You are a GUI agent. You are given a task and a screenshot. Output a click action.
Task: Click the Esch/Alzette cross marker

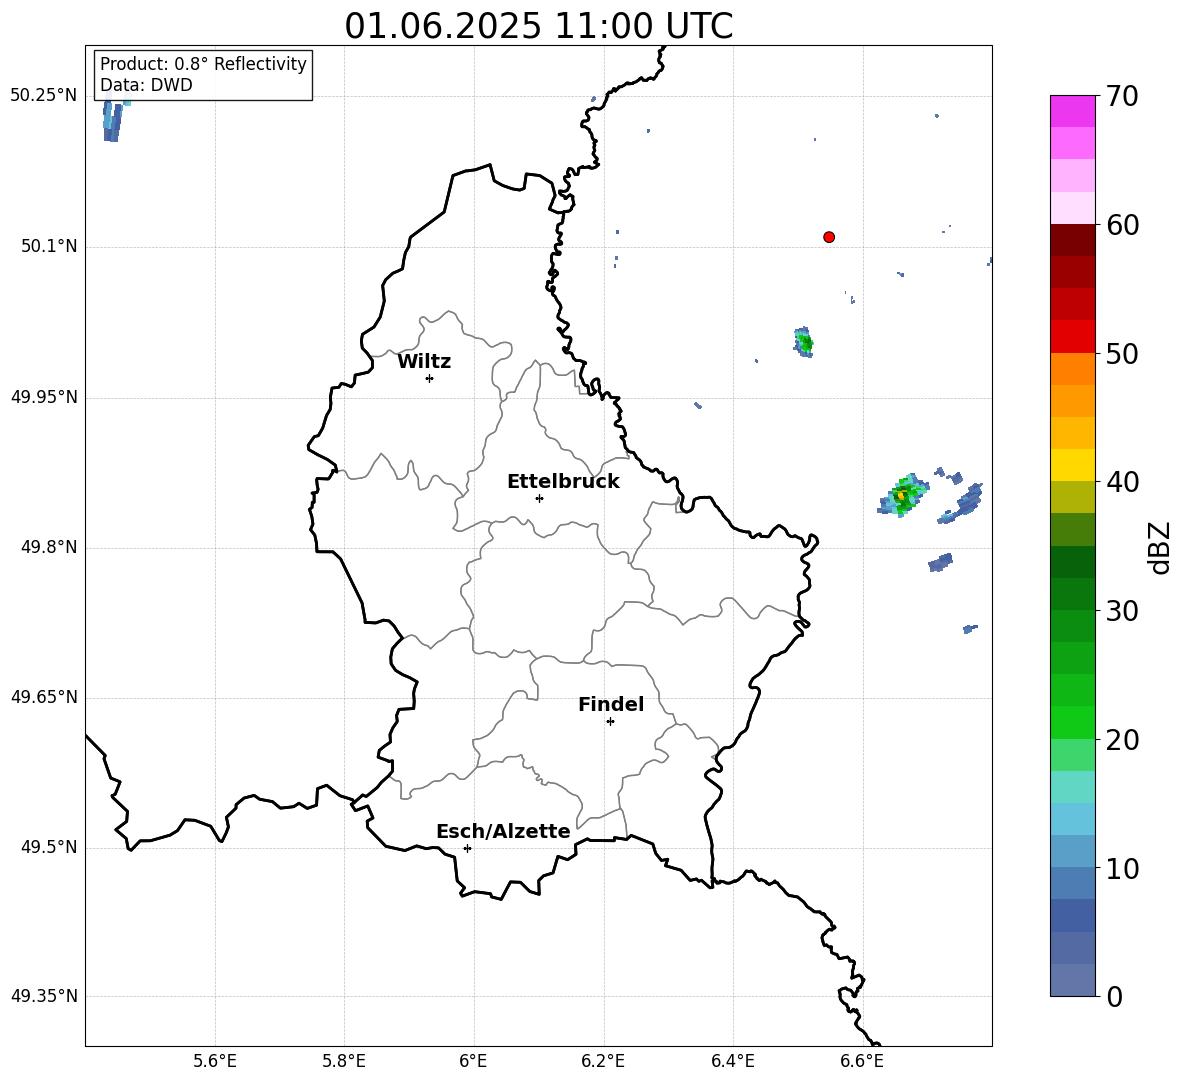tap(467, 848)
